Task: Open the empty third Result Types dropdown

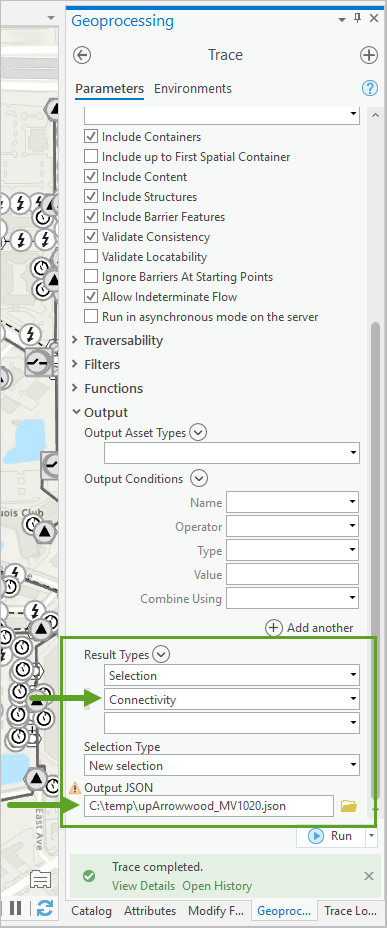Action: pos(232,723)
